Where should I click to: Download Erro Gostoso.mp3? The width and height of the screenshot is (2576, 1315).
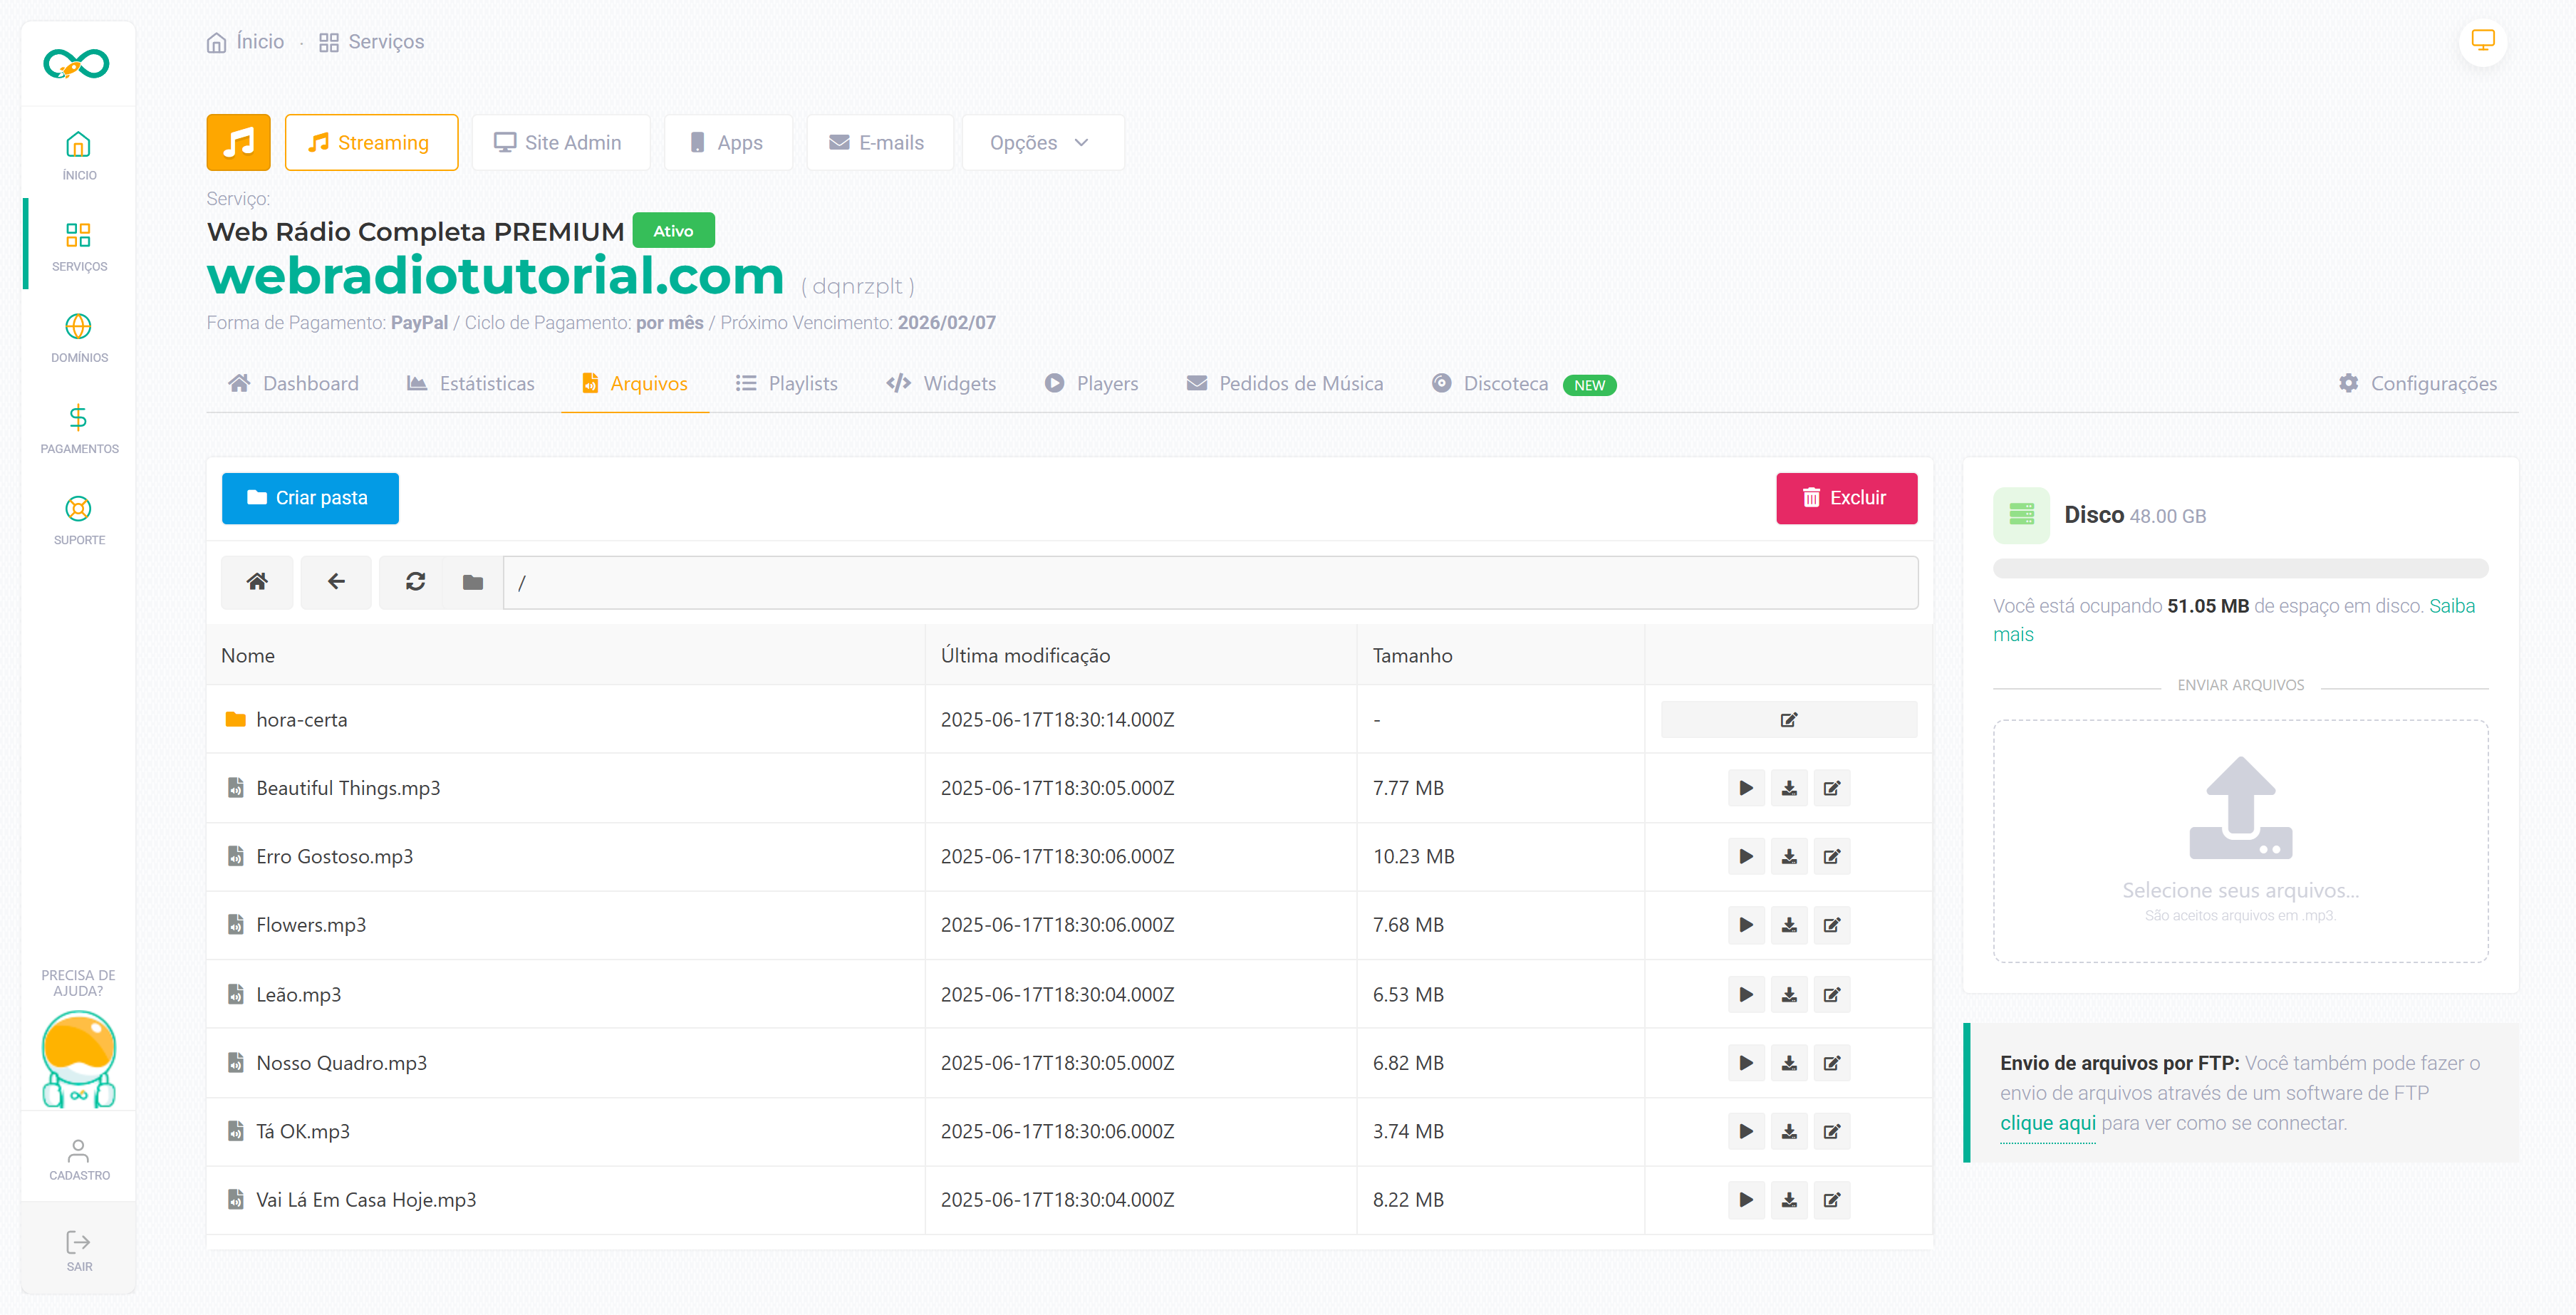point(1789,857)
